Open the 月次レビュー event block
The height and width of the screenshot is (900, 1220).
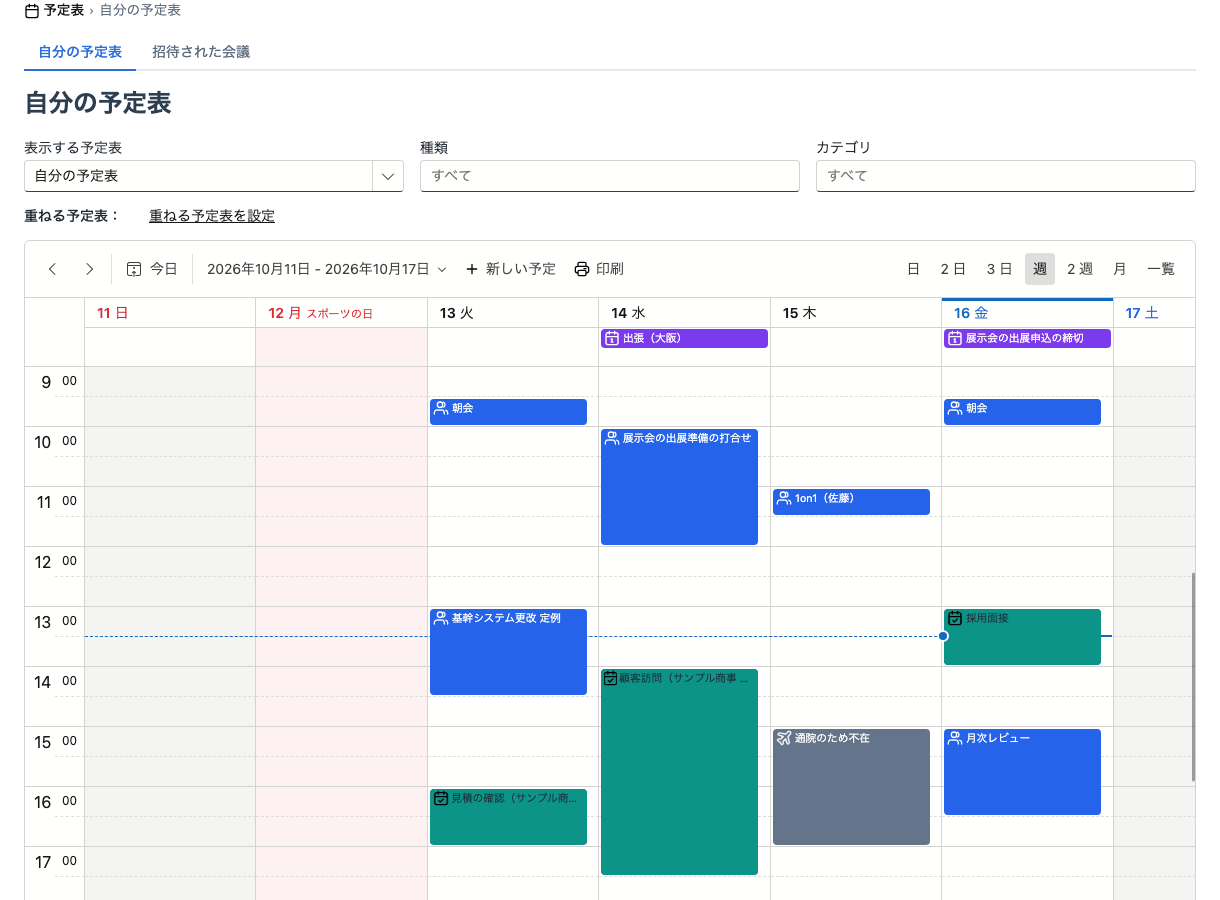point(1022,772)
